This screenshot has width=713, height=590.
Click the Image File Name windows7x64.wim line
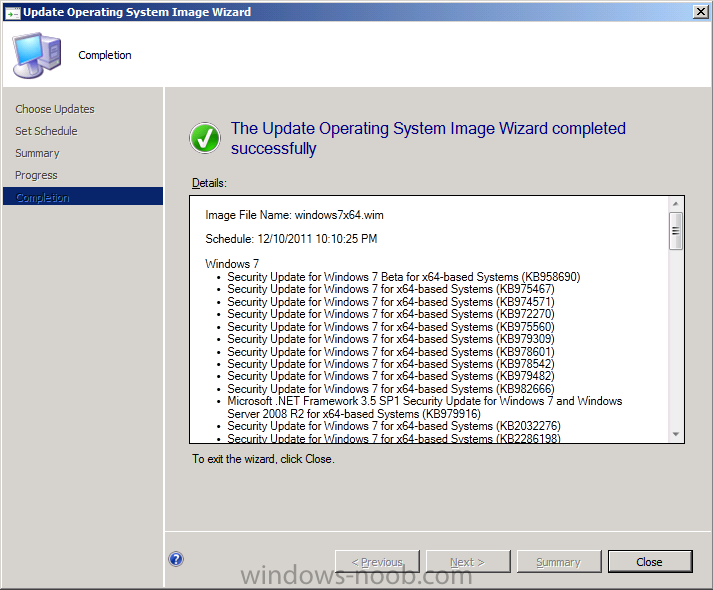(x=294, y=215)
